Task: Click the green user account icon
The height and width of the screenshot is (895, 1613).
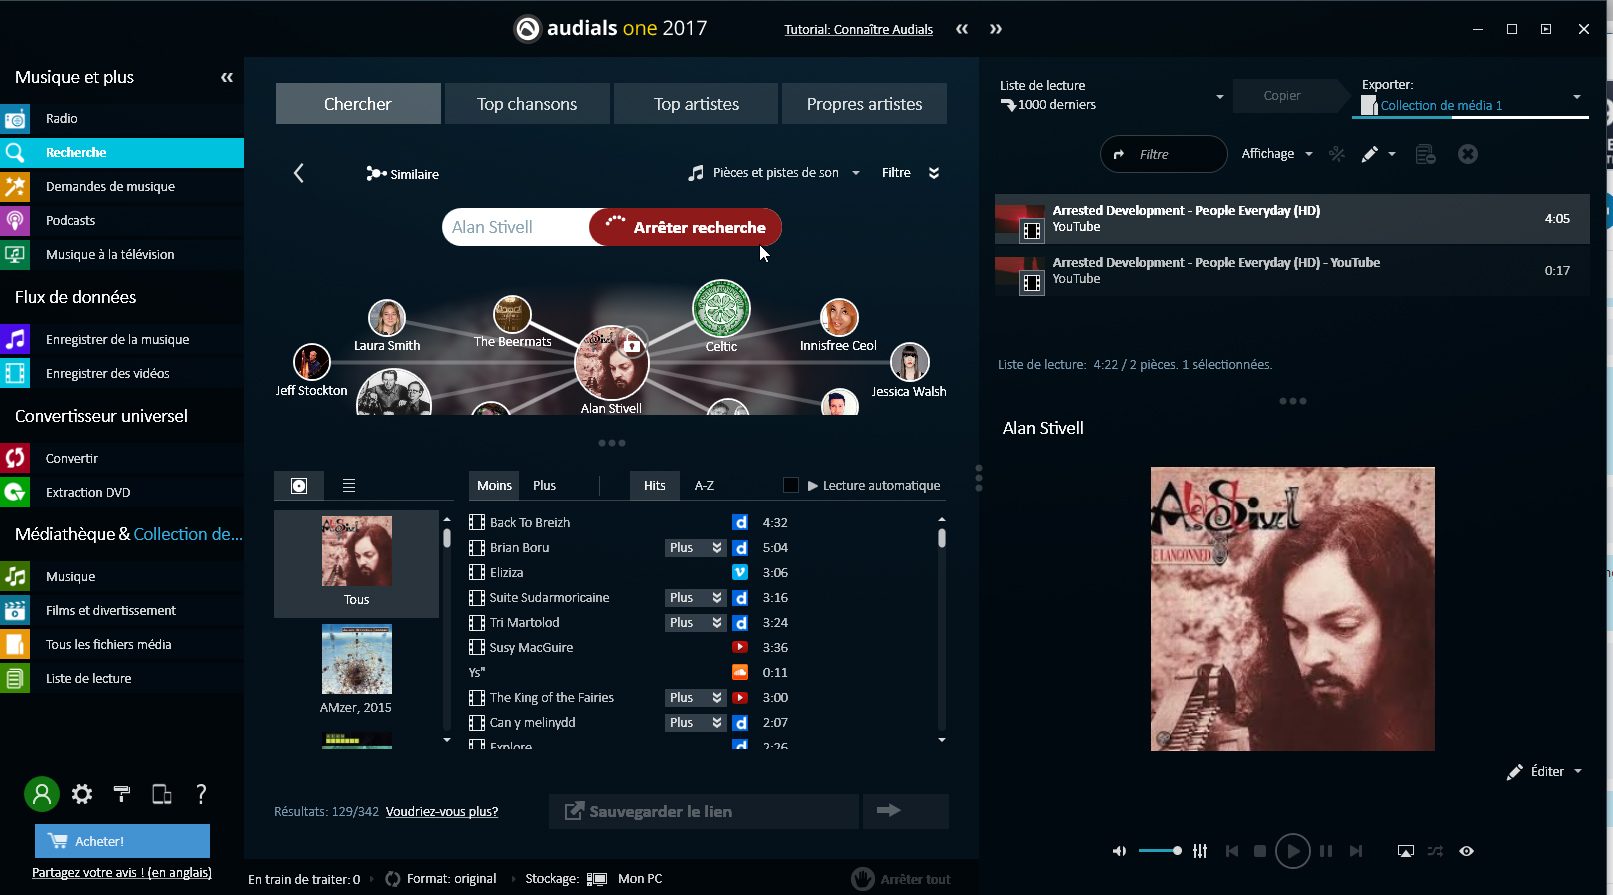Action: [42, 794]
